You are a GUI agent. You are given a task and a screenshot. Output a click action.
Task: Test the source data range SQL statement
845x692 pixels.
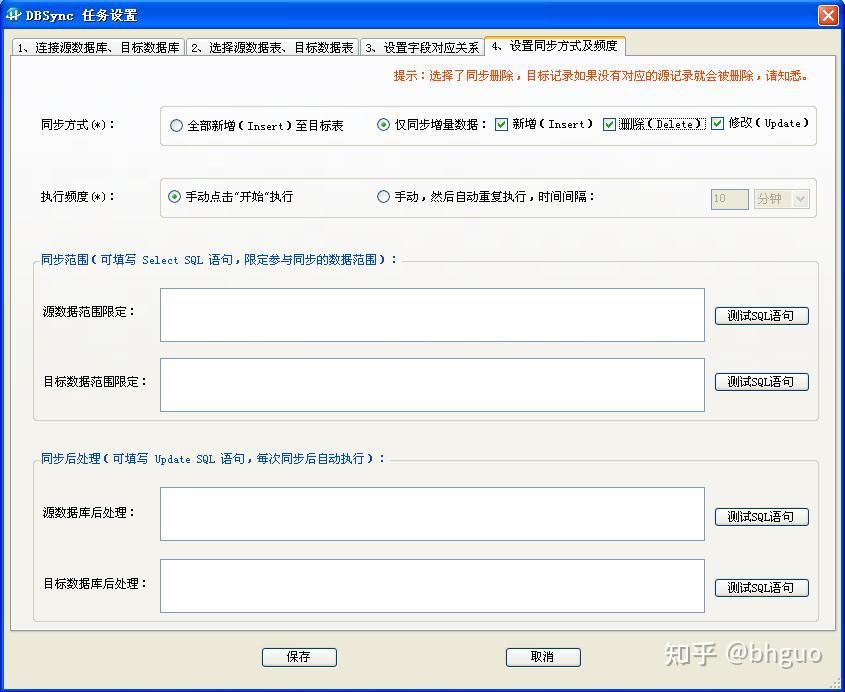click(761, 315)
